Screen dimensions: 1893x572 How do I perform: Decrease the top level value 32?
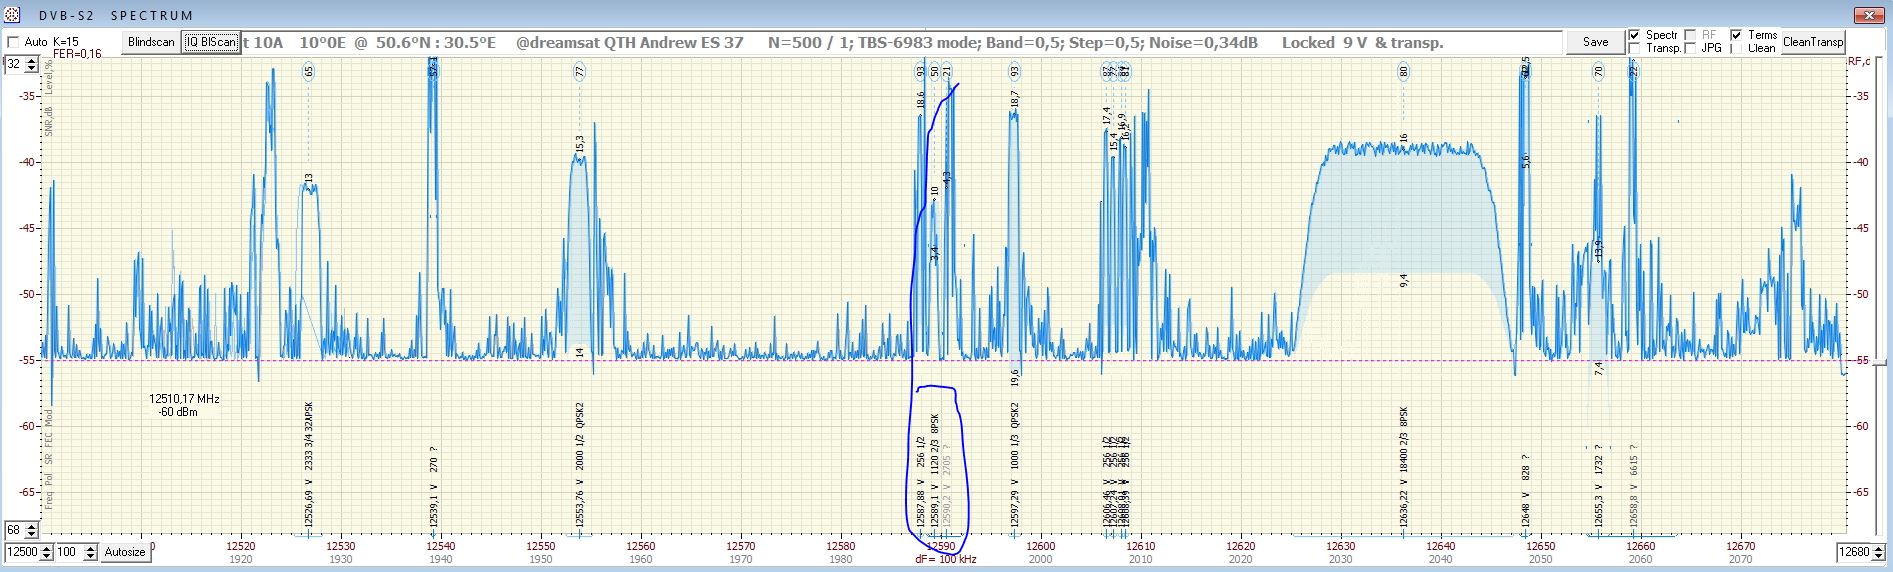(32, 68)
